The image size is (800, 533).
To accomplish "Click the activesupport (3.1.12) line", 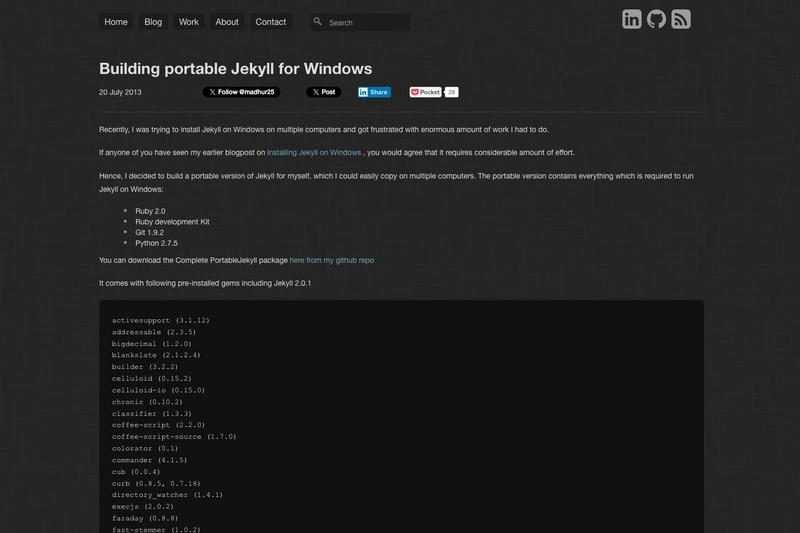I will coord(161,320).
